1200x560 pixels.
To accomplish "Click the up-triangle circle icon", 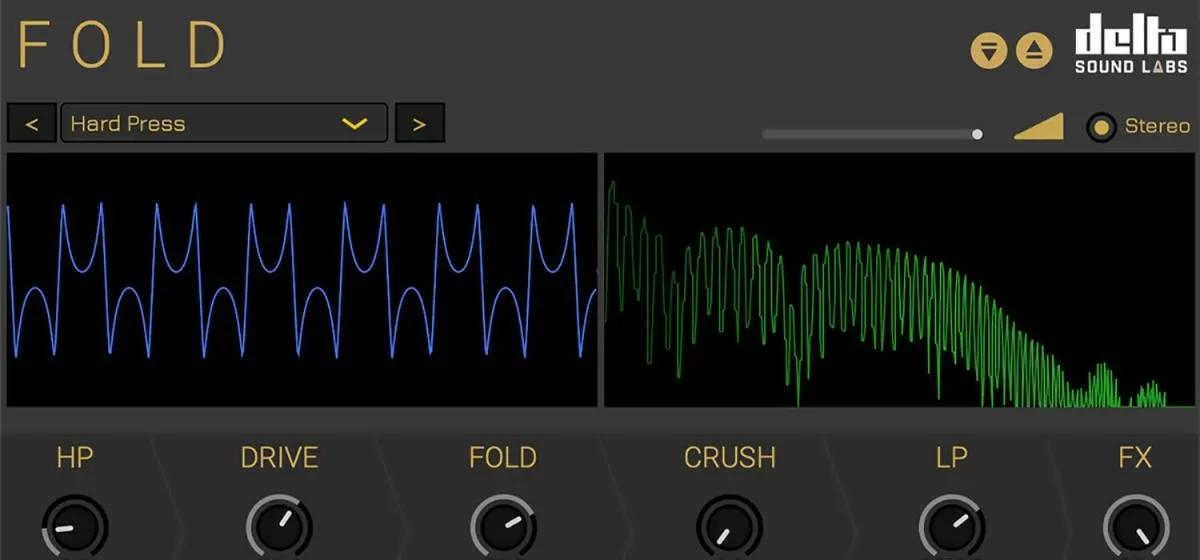I will (1034, 51).
